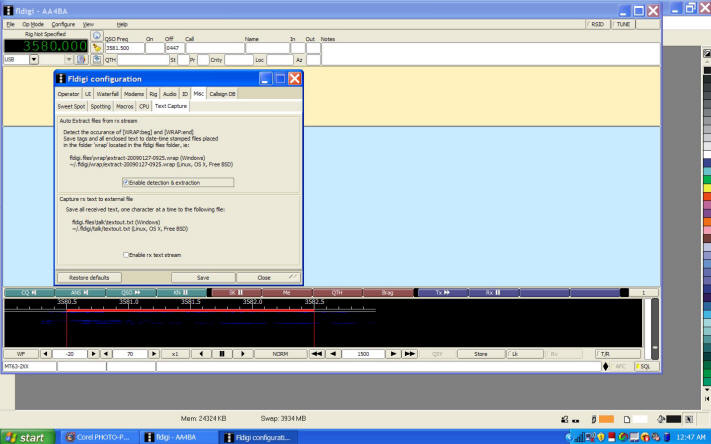Click the x1 zoom level button
This screenshot has height=444, width=711.
(175, 354)
